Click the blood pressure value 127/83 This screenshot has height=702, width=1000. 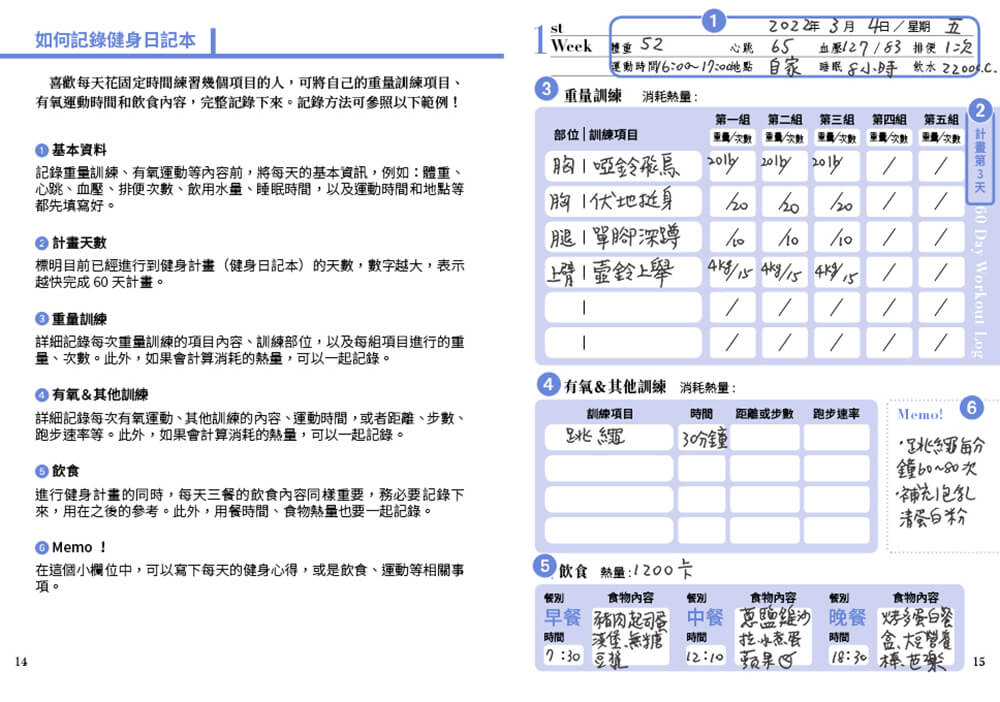pyautogui.click(x=872, y=47)
